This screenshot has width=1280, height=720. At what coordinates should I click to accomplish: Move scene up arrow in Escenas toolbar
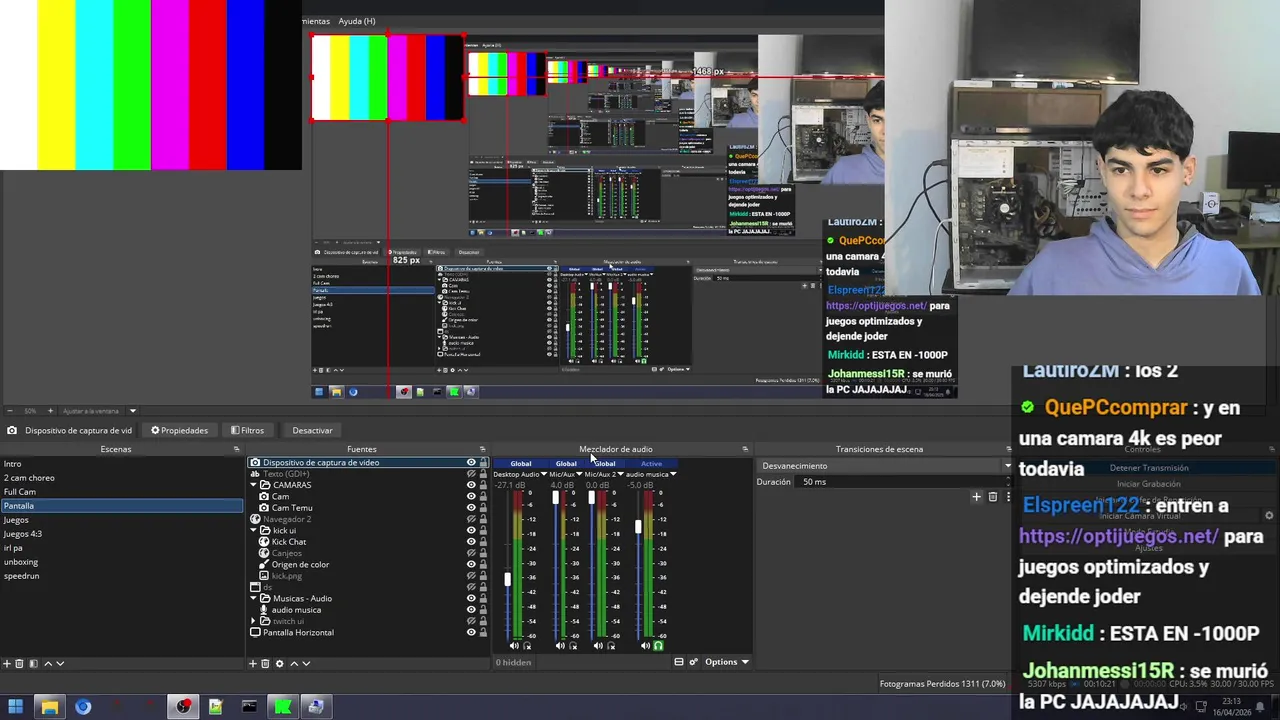(48, 663)
